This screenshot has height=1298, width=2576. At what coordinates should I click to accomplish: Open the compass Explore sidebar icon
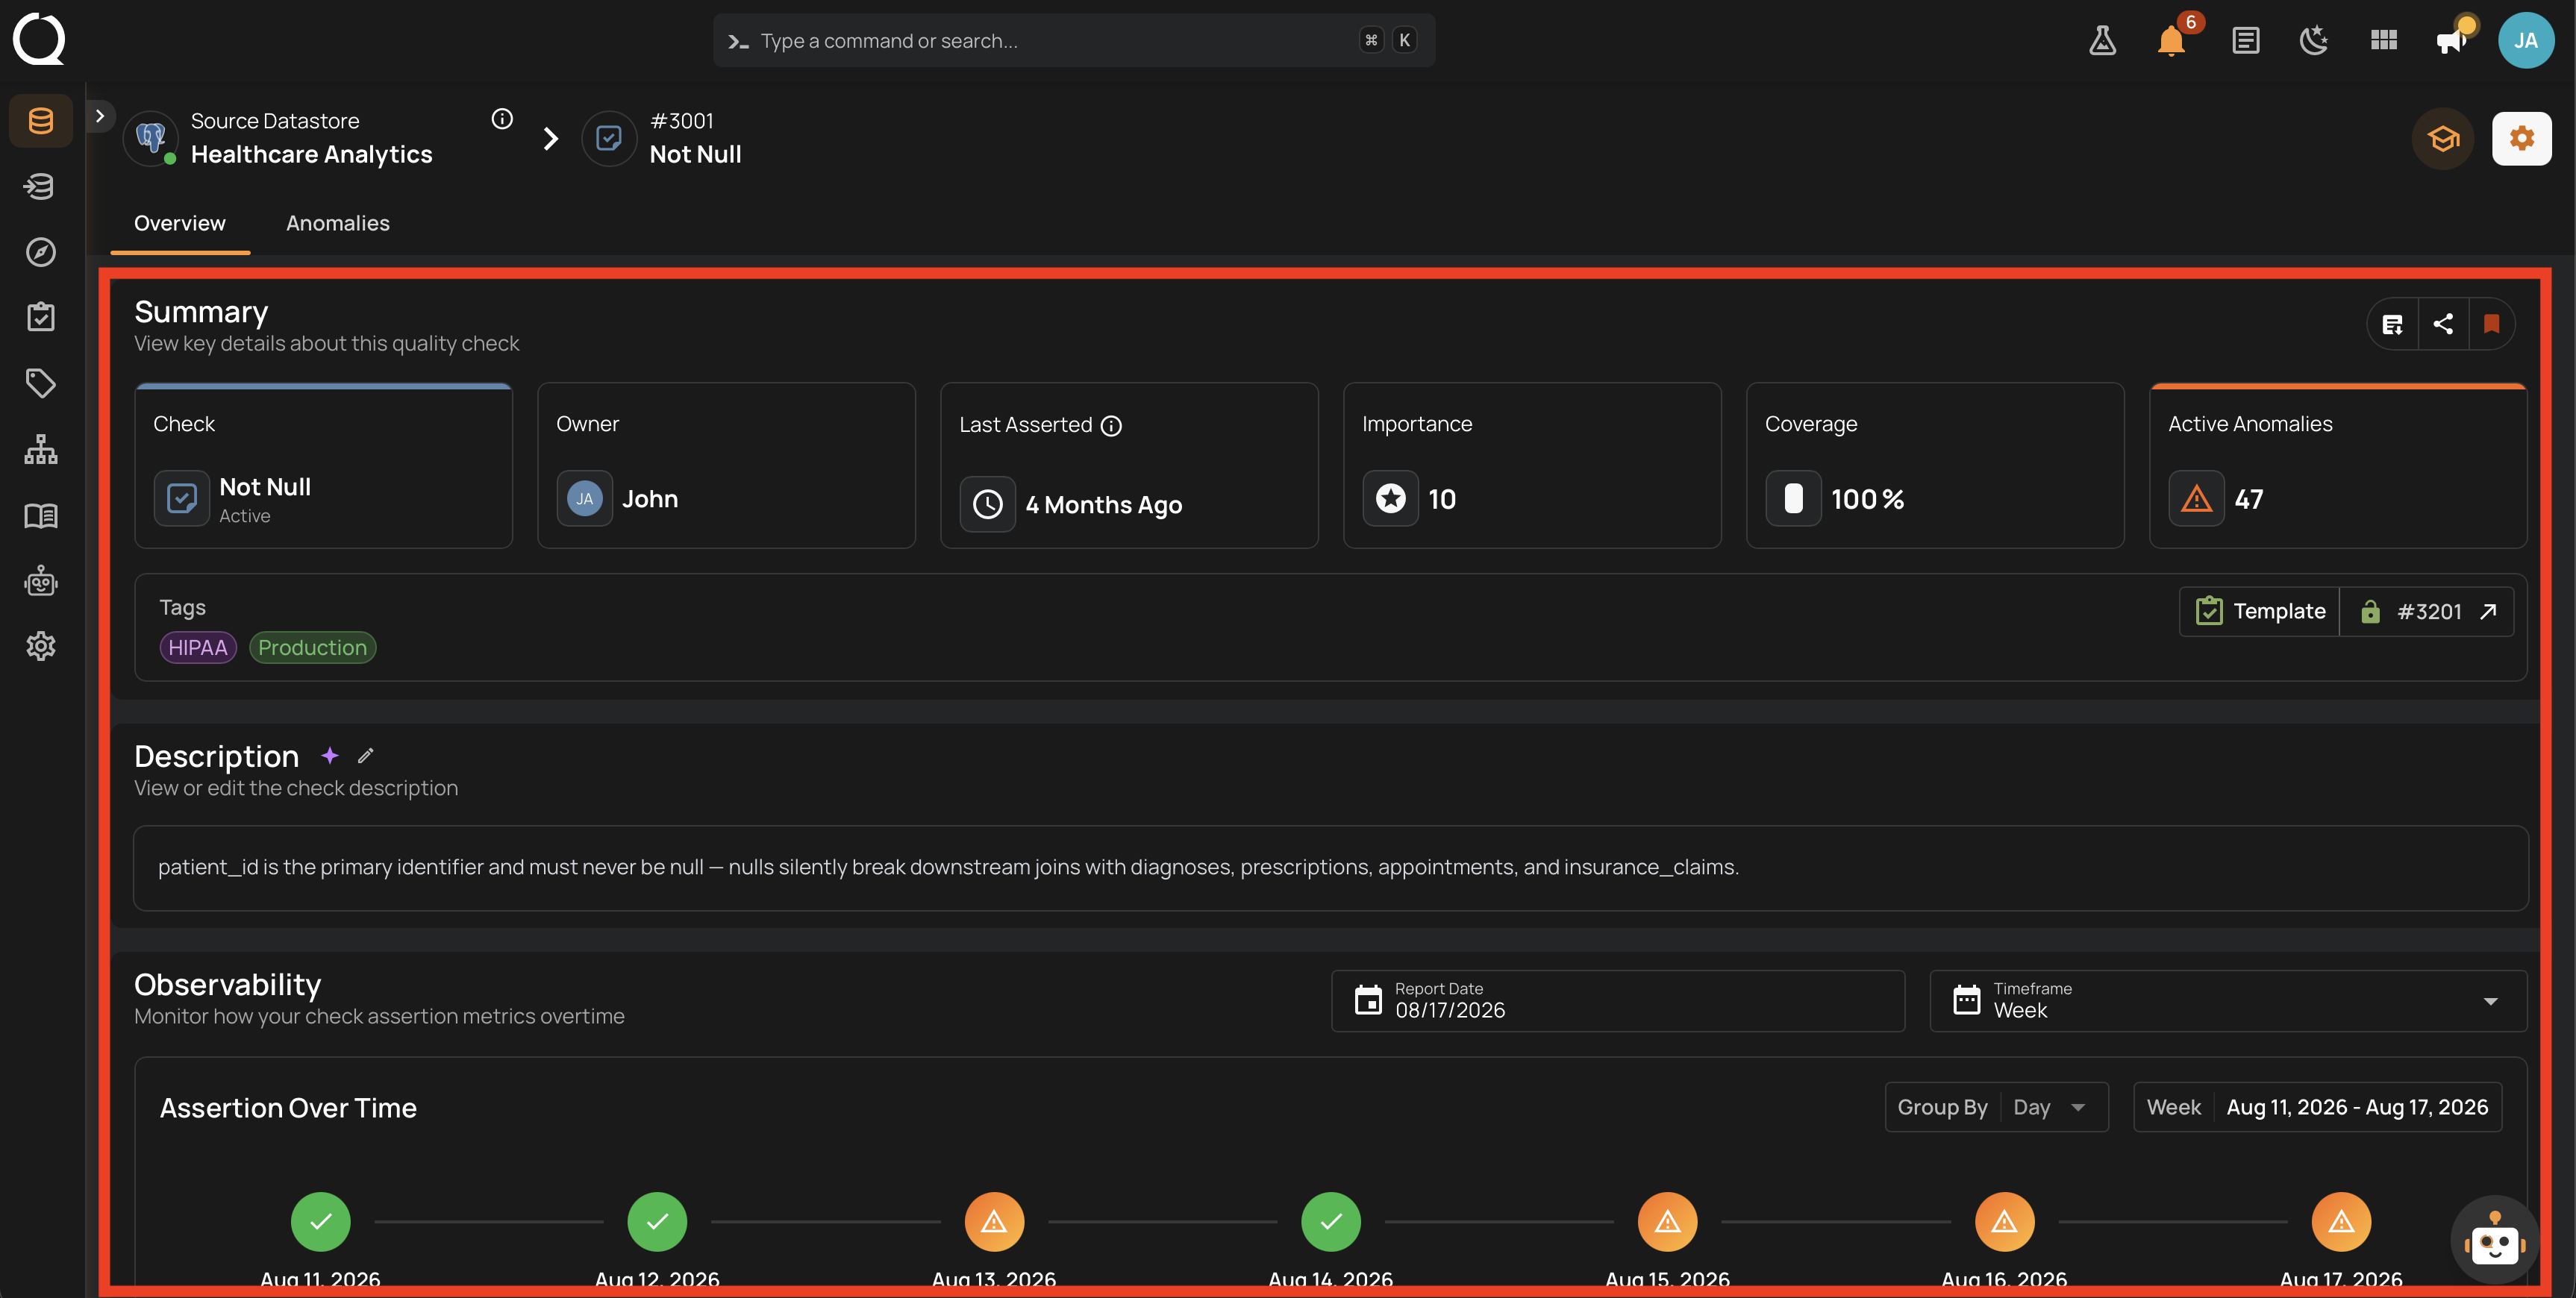click(x=41, y=252)
